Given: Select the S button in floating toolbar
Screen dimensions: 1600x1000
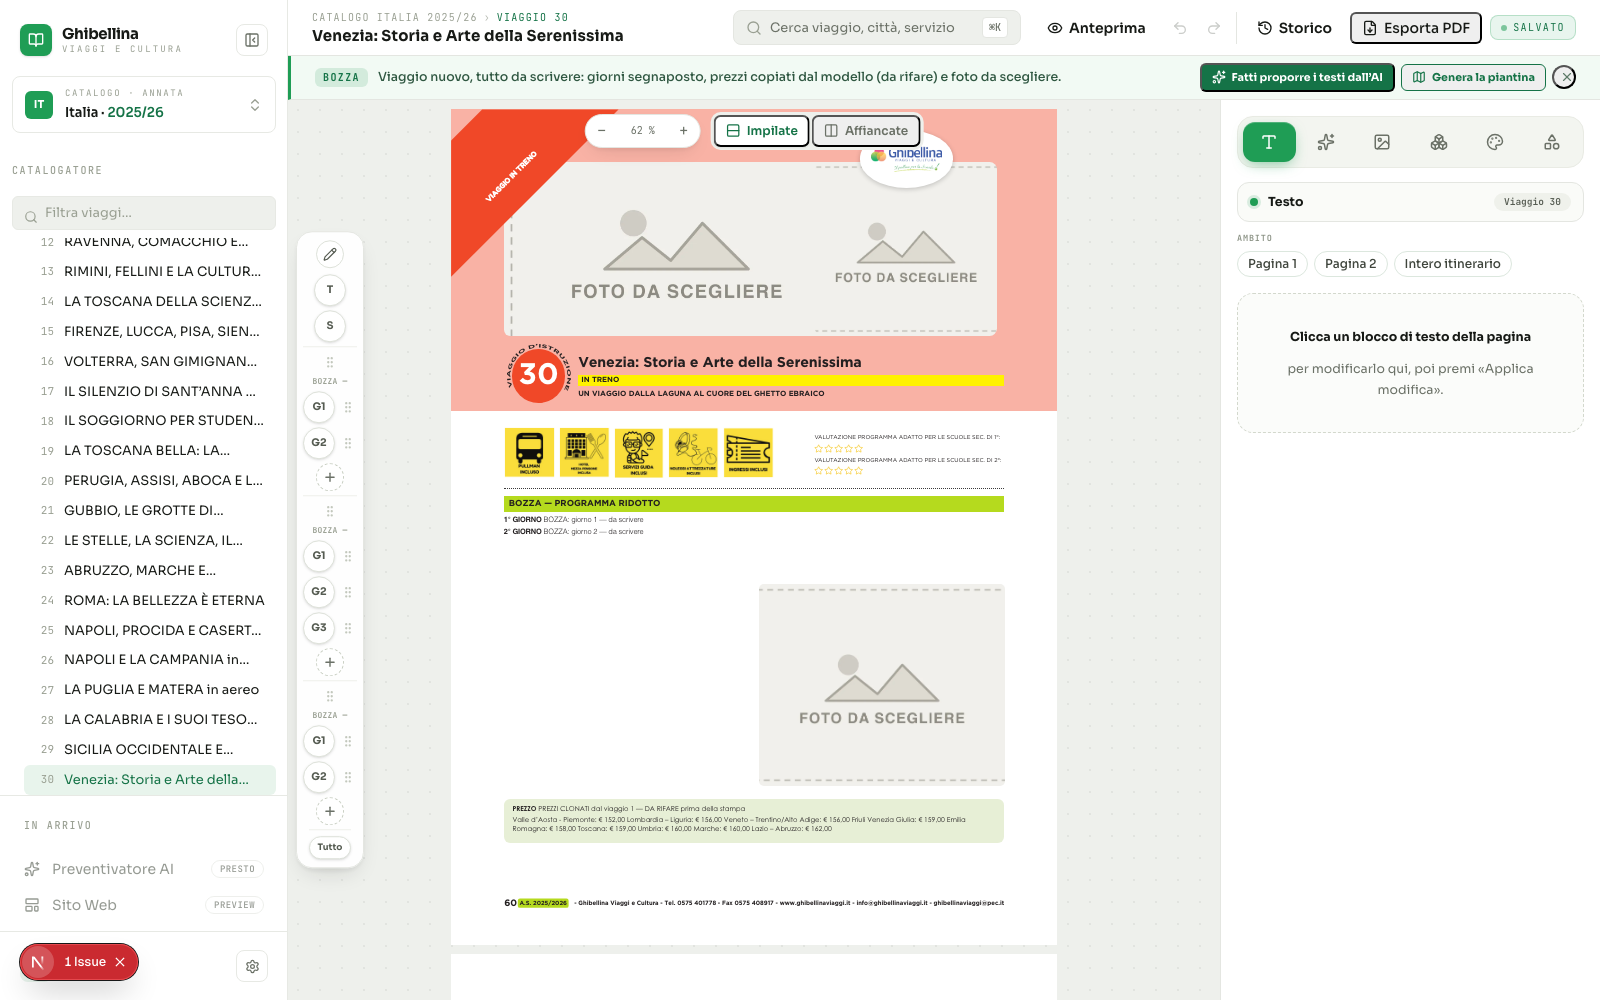Looking at the screenshot, I should click(x=330, y=326).
